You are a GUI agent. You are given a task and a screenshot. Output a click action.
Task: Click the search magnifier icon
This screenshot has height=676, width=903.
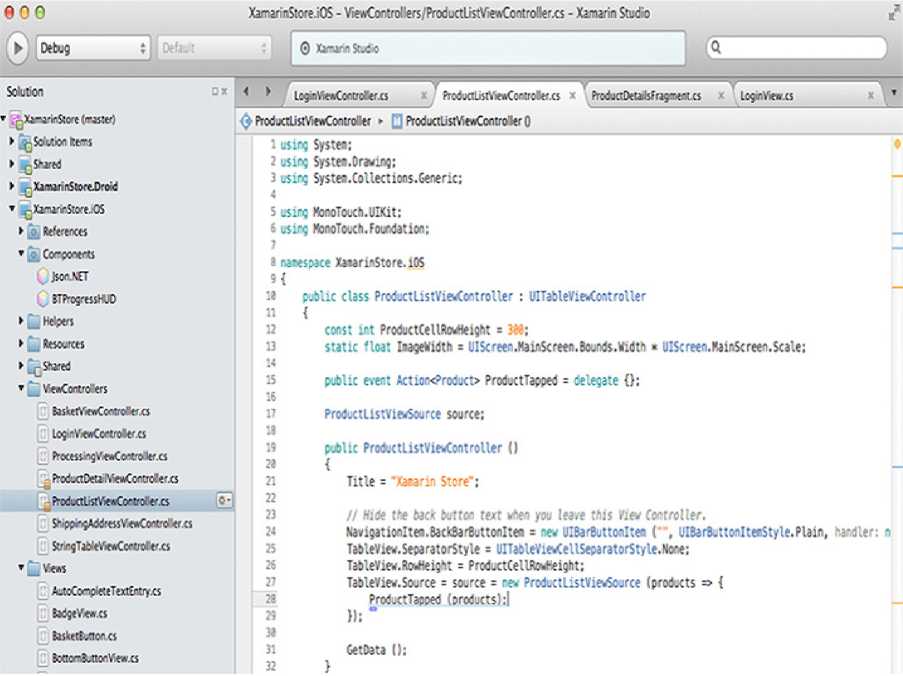[x=716, y=48]
